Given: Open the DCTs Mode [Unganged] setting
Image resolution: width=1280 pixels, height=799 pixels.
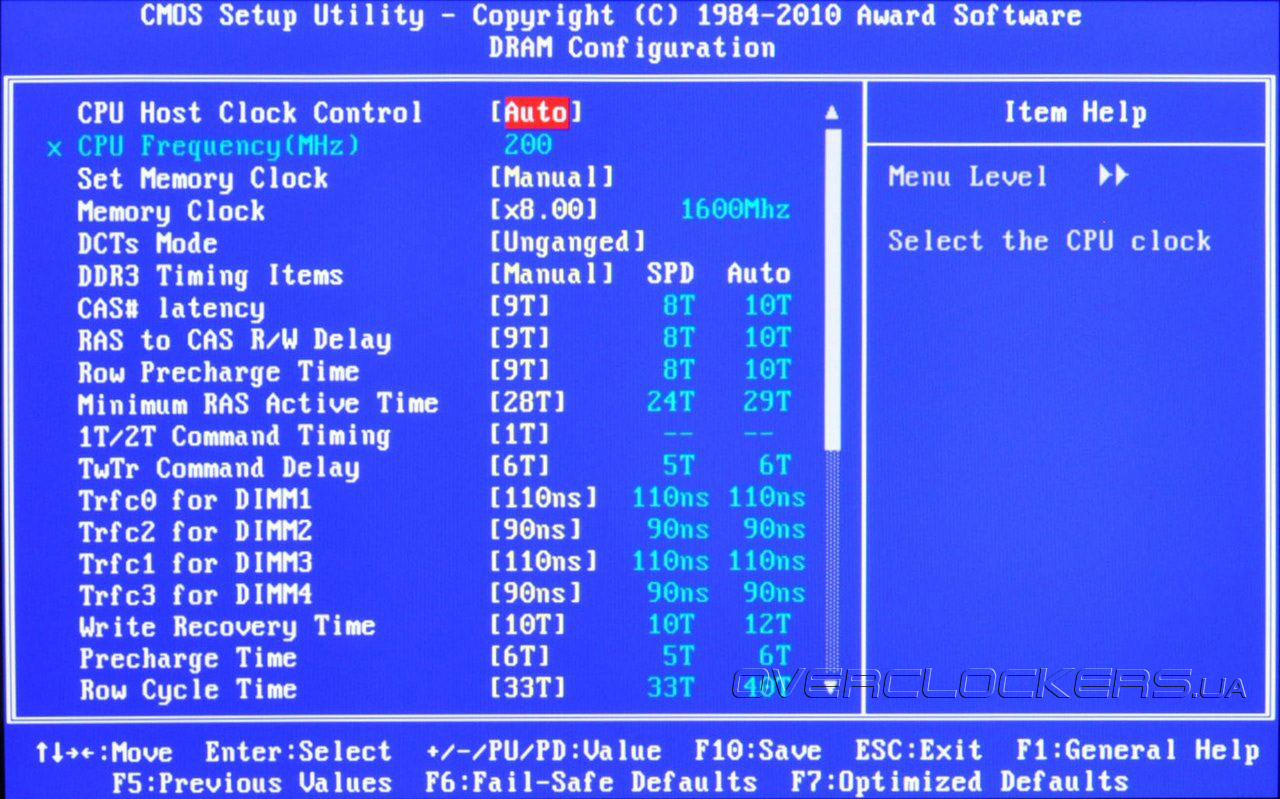Looking at the screenshot, I should (568, 242).
